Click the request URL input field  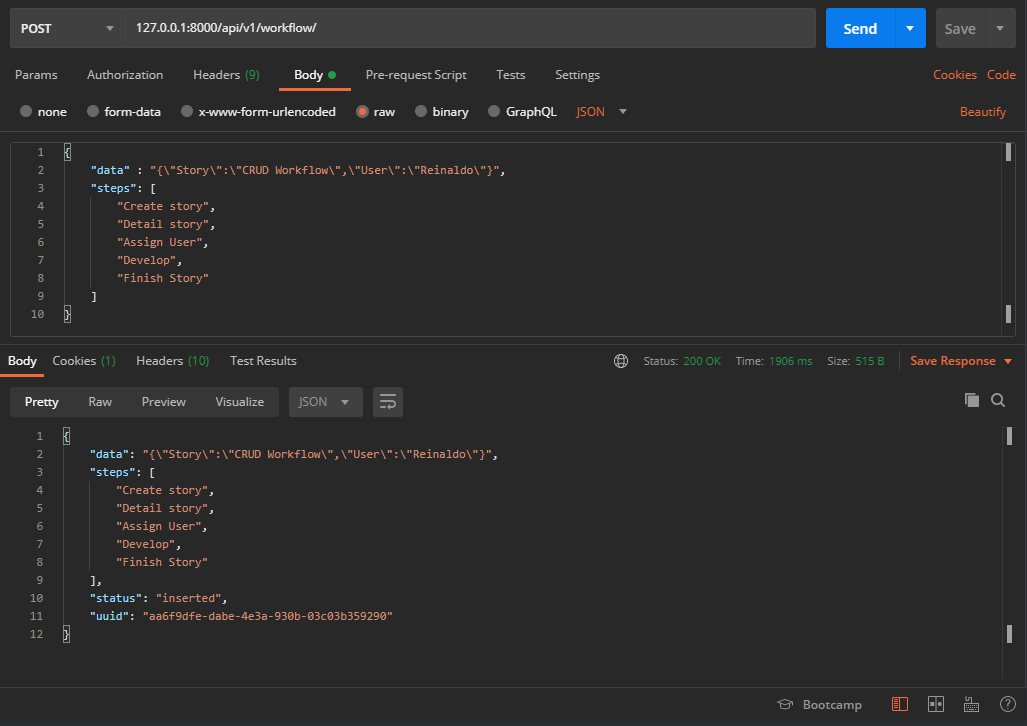470,28
